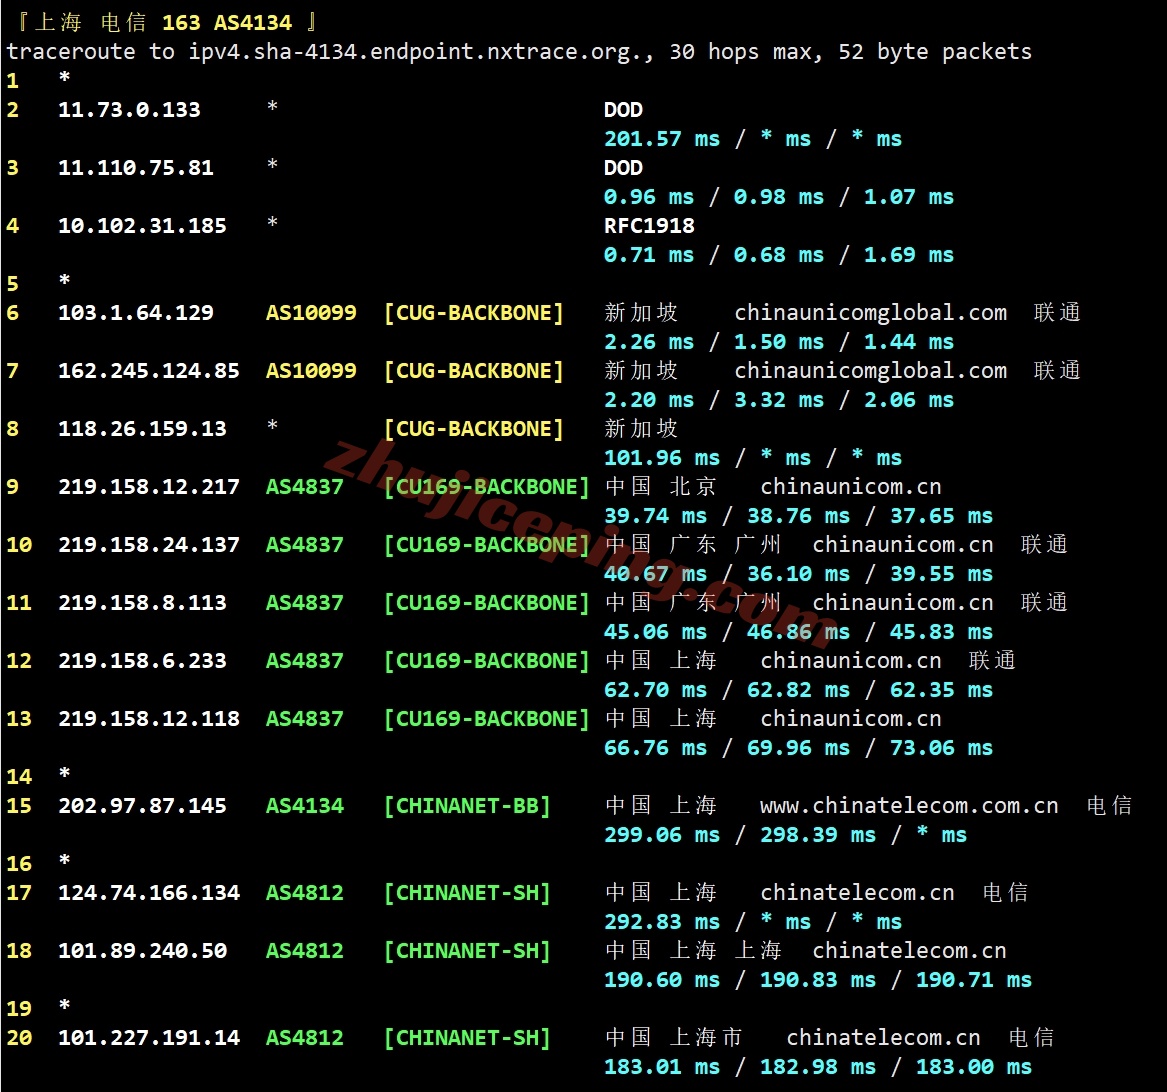Click hop 3 IP address 11.110.75.81
The height and width of the screenshot is (1092, 1167).
coord(136,167)
